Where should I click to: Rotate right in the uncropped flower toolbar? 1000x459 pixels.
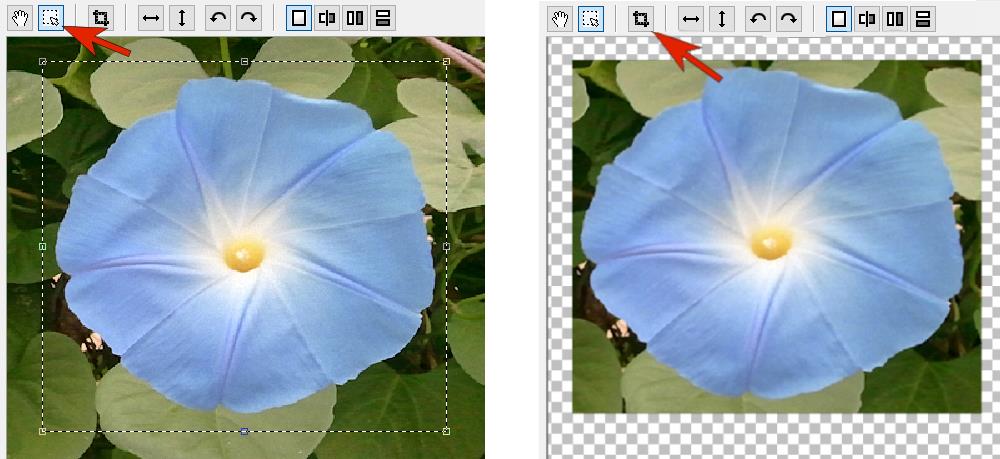tap(249, 18)
